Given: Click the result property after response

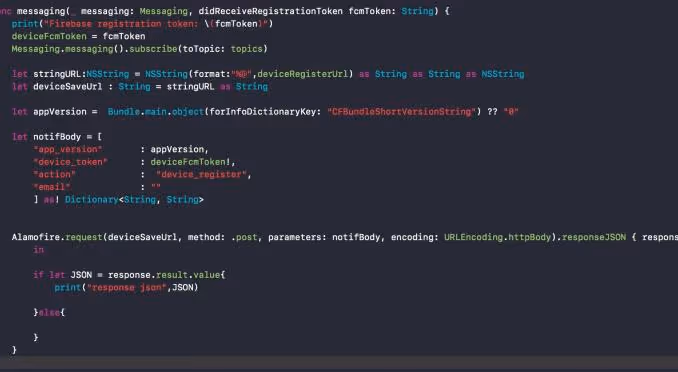Looking at the screenshot, I should click(x=172, y=275).
